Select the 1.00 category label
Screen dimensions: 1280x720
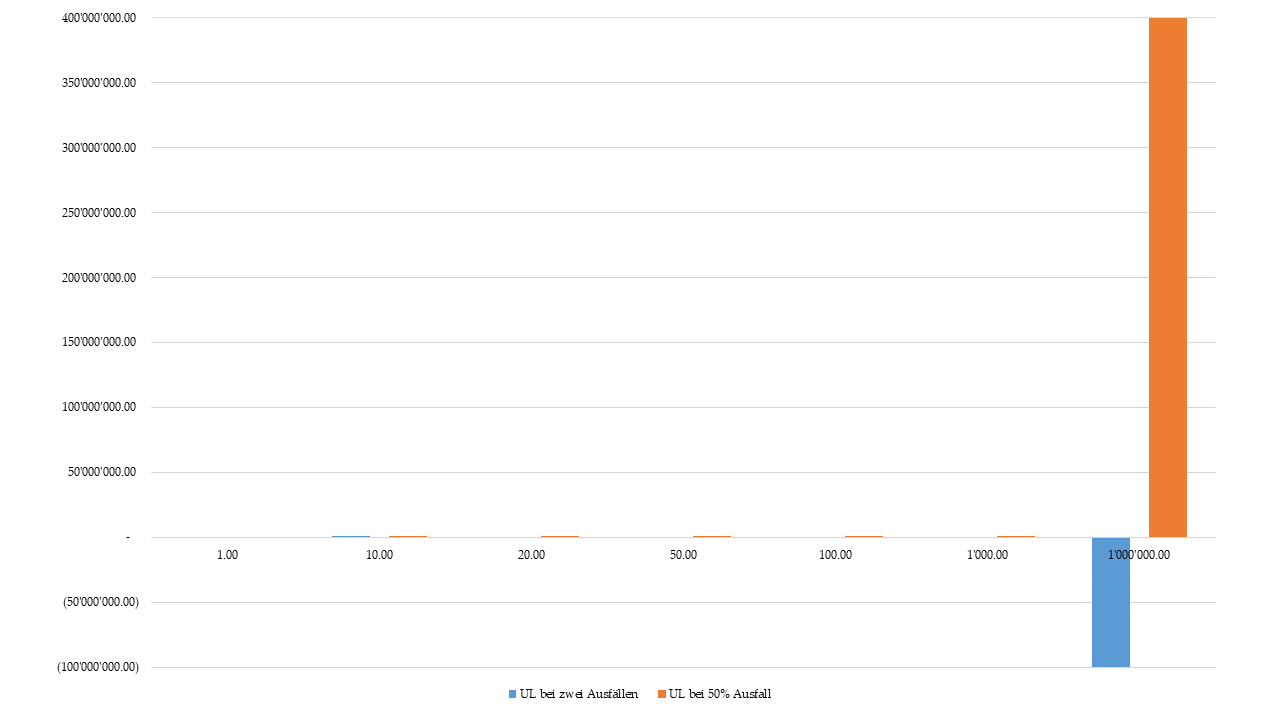coord(228,555)
